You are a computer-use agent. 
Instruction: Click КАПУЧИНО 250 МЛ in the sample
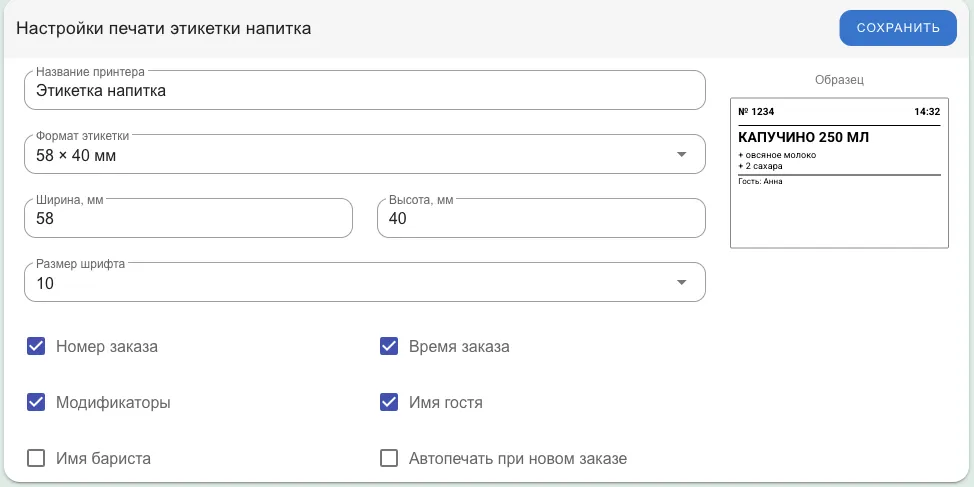tap(803, 138)
